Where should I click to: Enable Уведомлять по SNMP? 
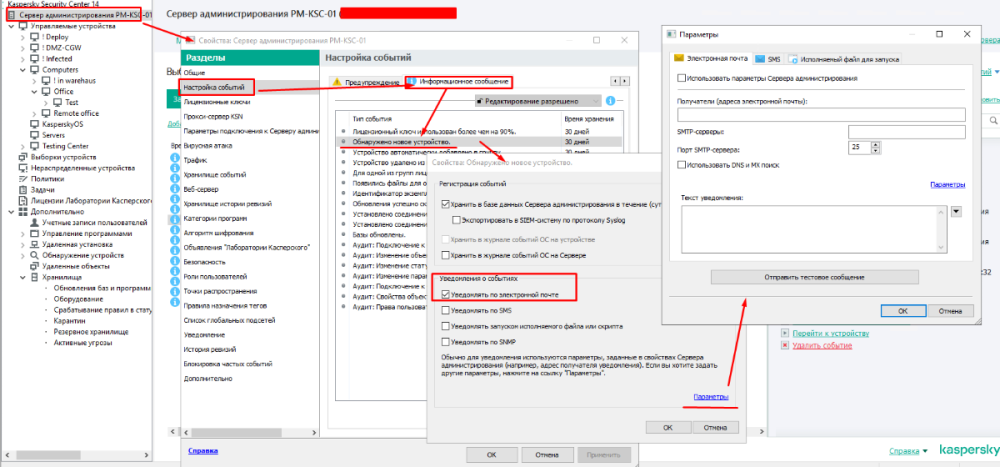[445, 342]
